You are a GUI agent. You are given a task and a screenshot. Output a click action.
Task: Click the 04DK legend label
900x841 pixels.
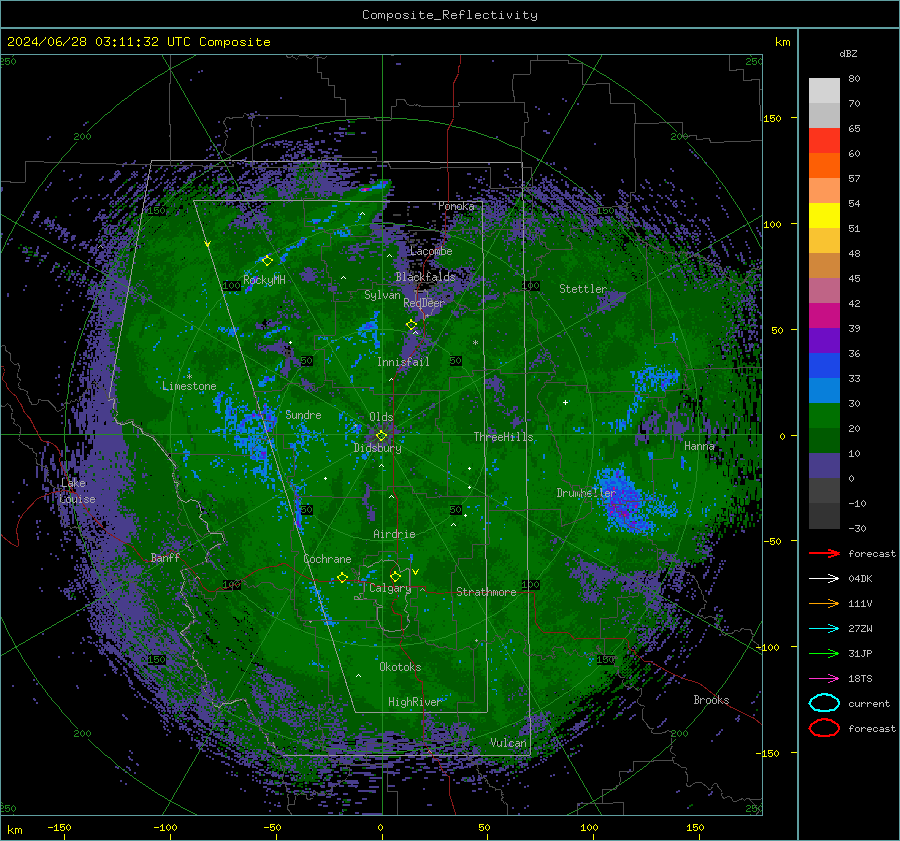860,579
